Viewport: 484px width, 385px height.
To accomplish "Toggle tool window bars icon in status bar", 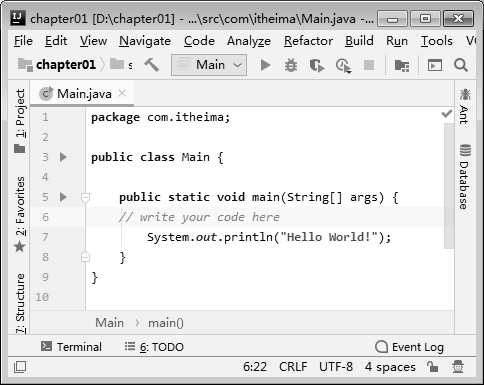I will pos(20,367).
